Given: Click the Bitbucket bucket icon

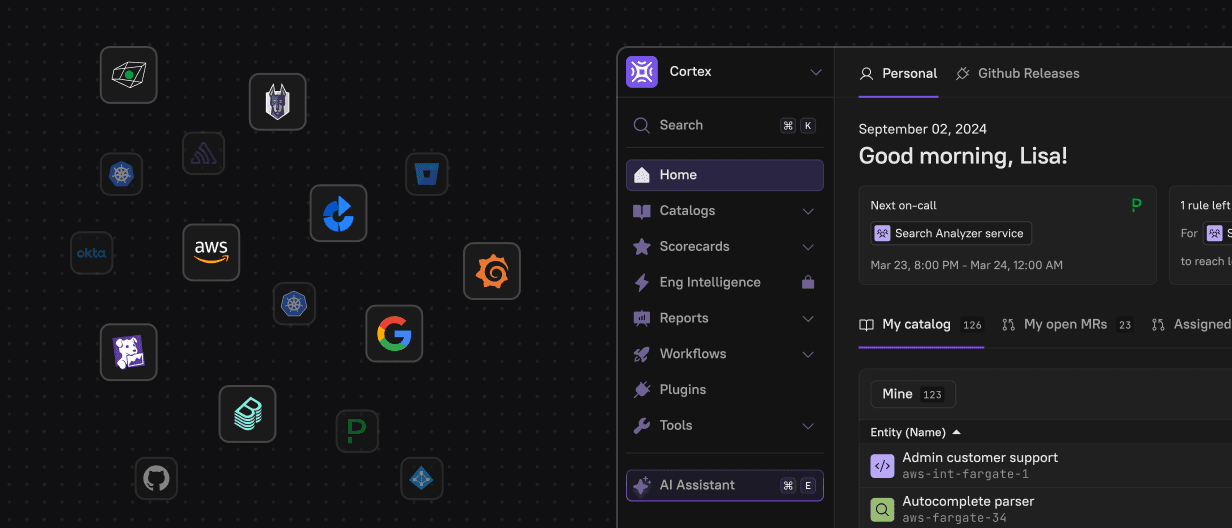Looking at the screenshot, I should pyautogui.click(x=427, y=174).
